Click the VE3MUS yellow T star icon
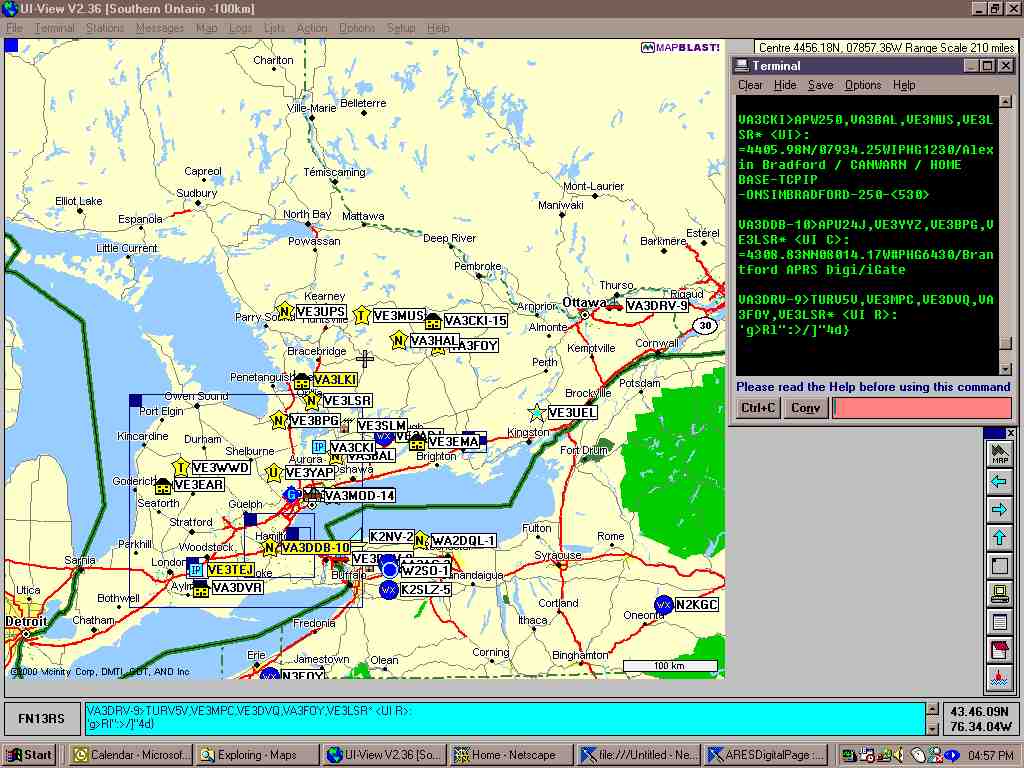 [361, 315]
